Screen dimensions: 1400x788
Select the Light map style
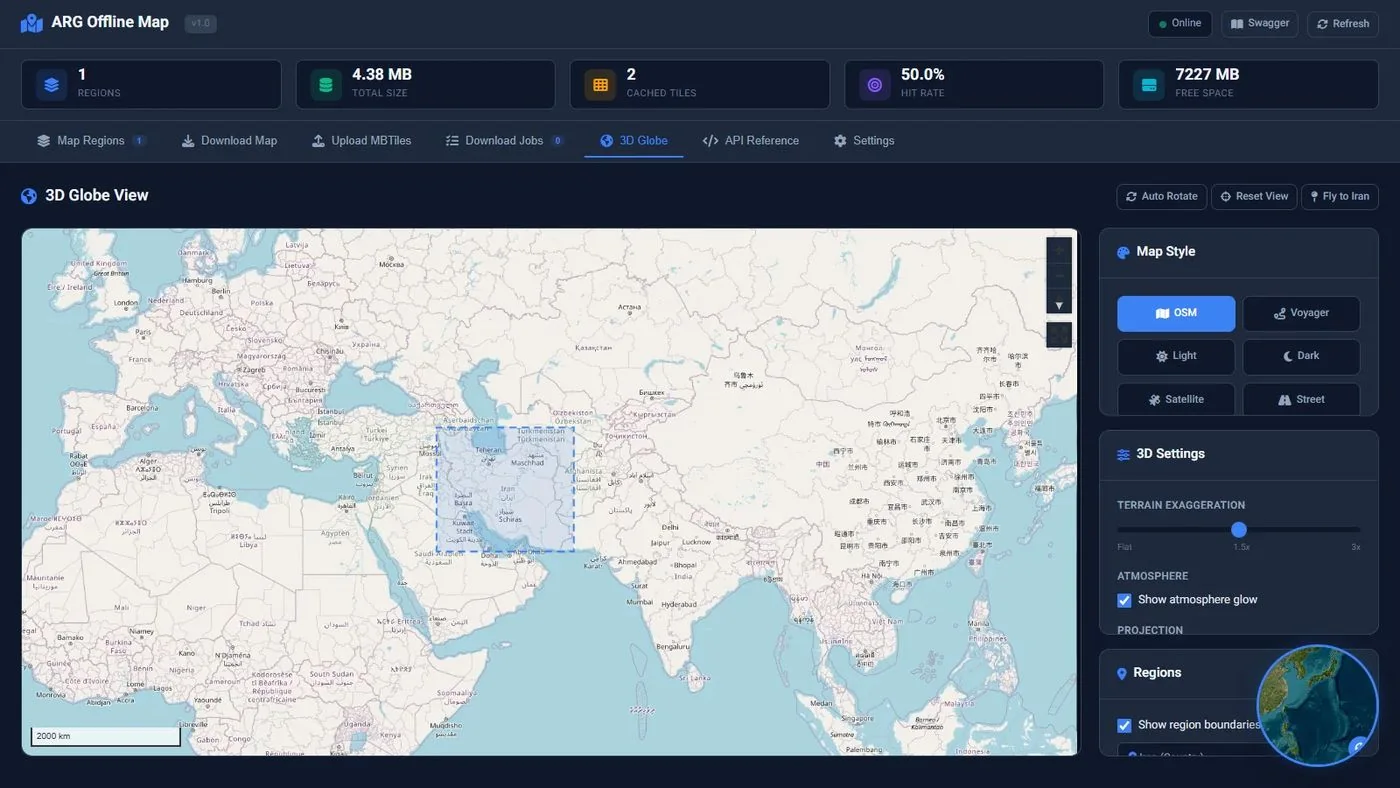pyautogui.click(x=1176, y=356)
